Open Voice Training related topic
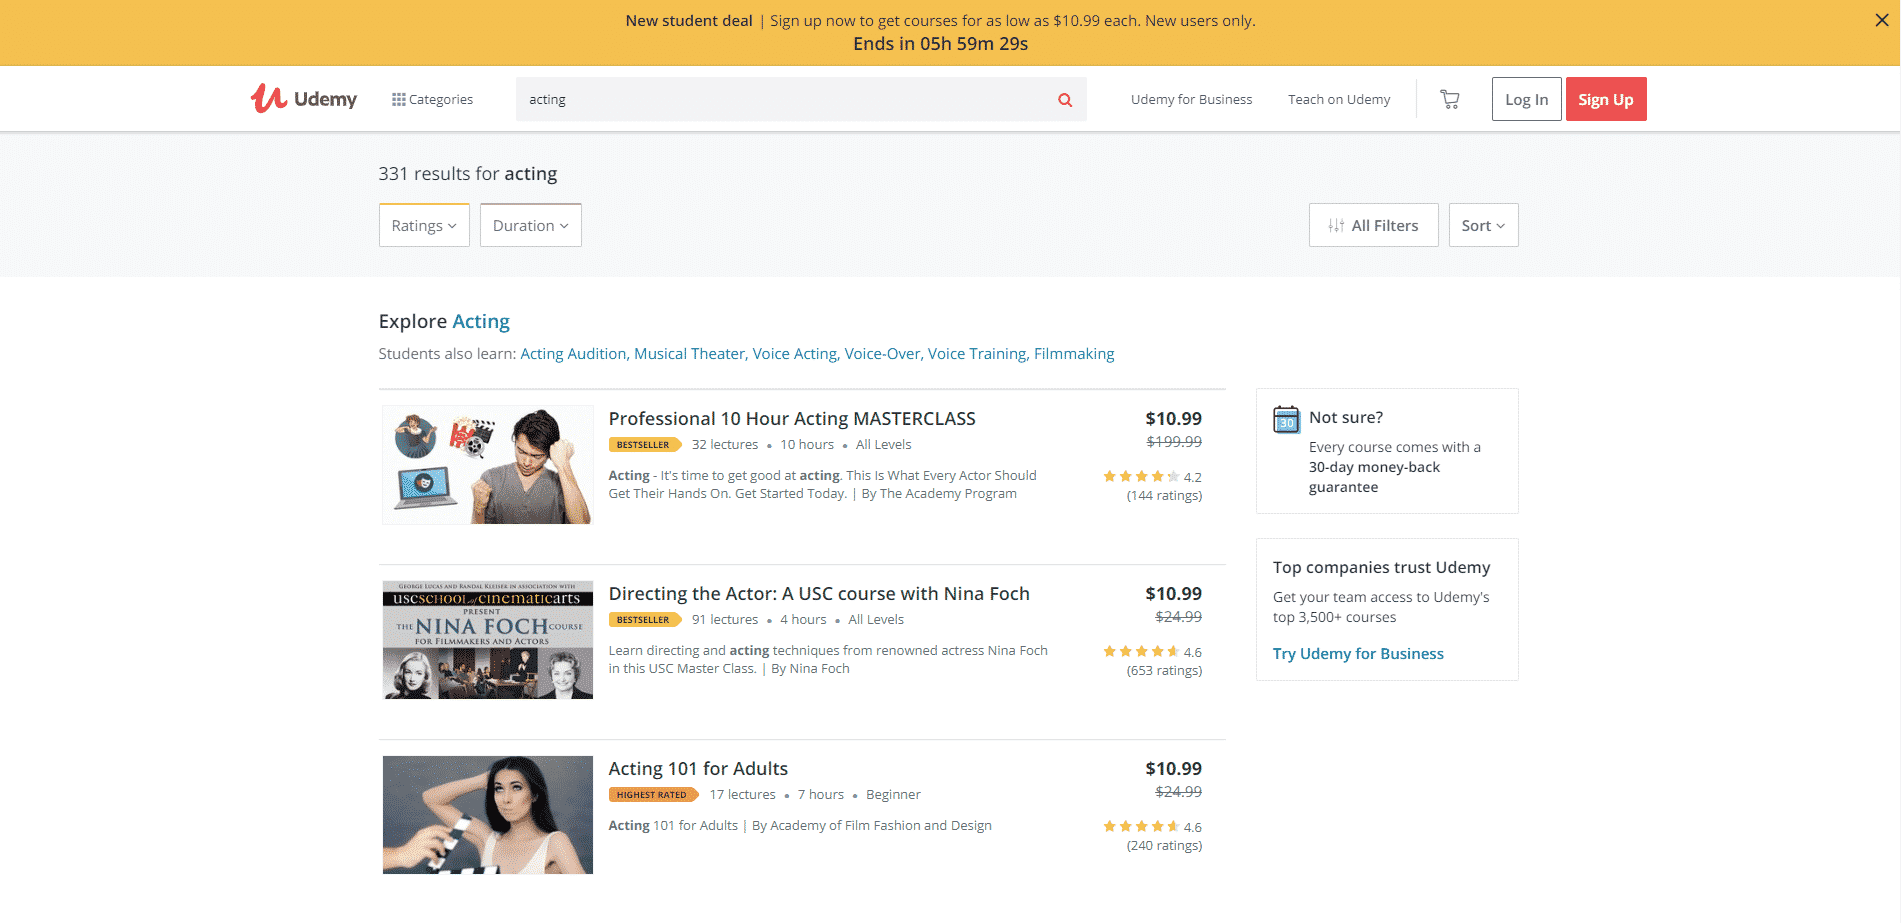The image size is (1901, 923). (x=977, y=354)
